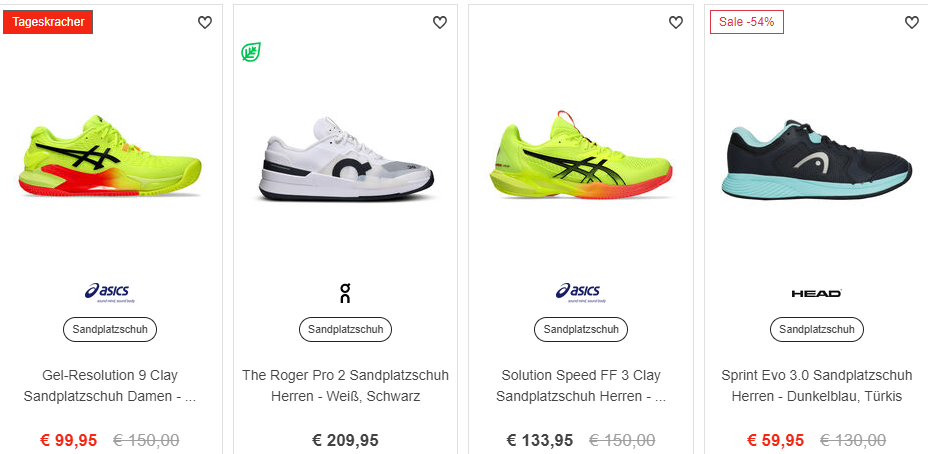928x454 pixels.
Task: Open The Roger Pro 2 Sandplatzschuh title link
Action: (x=345, y=386)
